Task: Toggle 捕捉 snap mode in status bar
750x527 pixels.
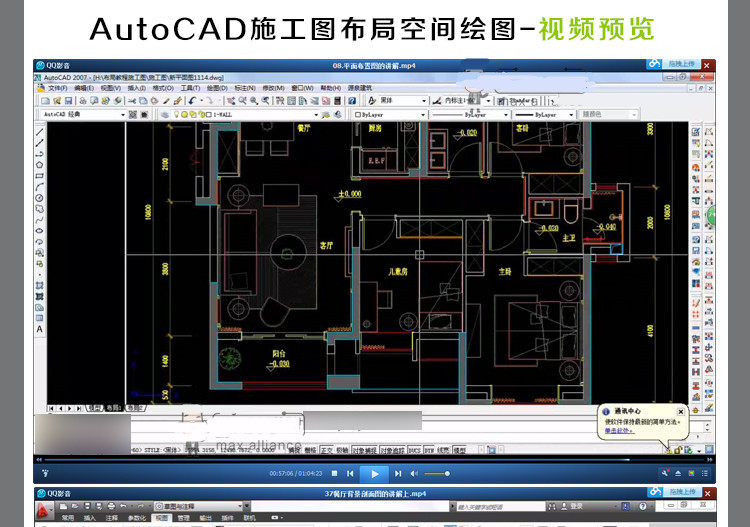Action: tap(296, 450)
